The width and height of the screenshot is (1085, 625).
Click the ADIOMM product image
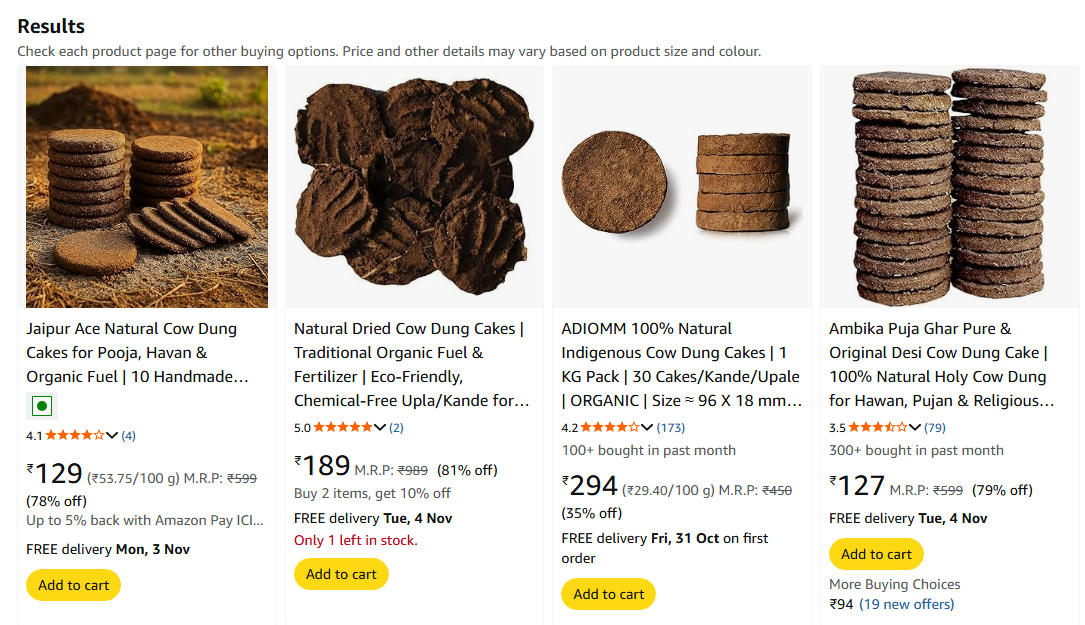point(681,186)
